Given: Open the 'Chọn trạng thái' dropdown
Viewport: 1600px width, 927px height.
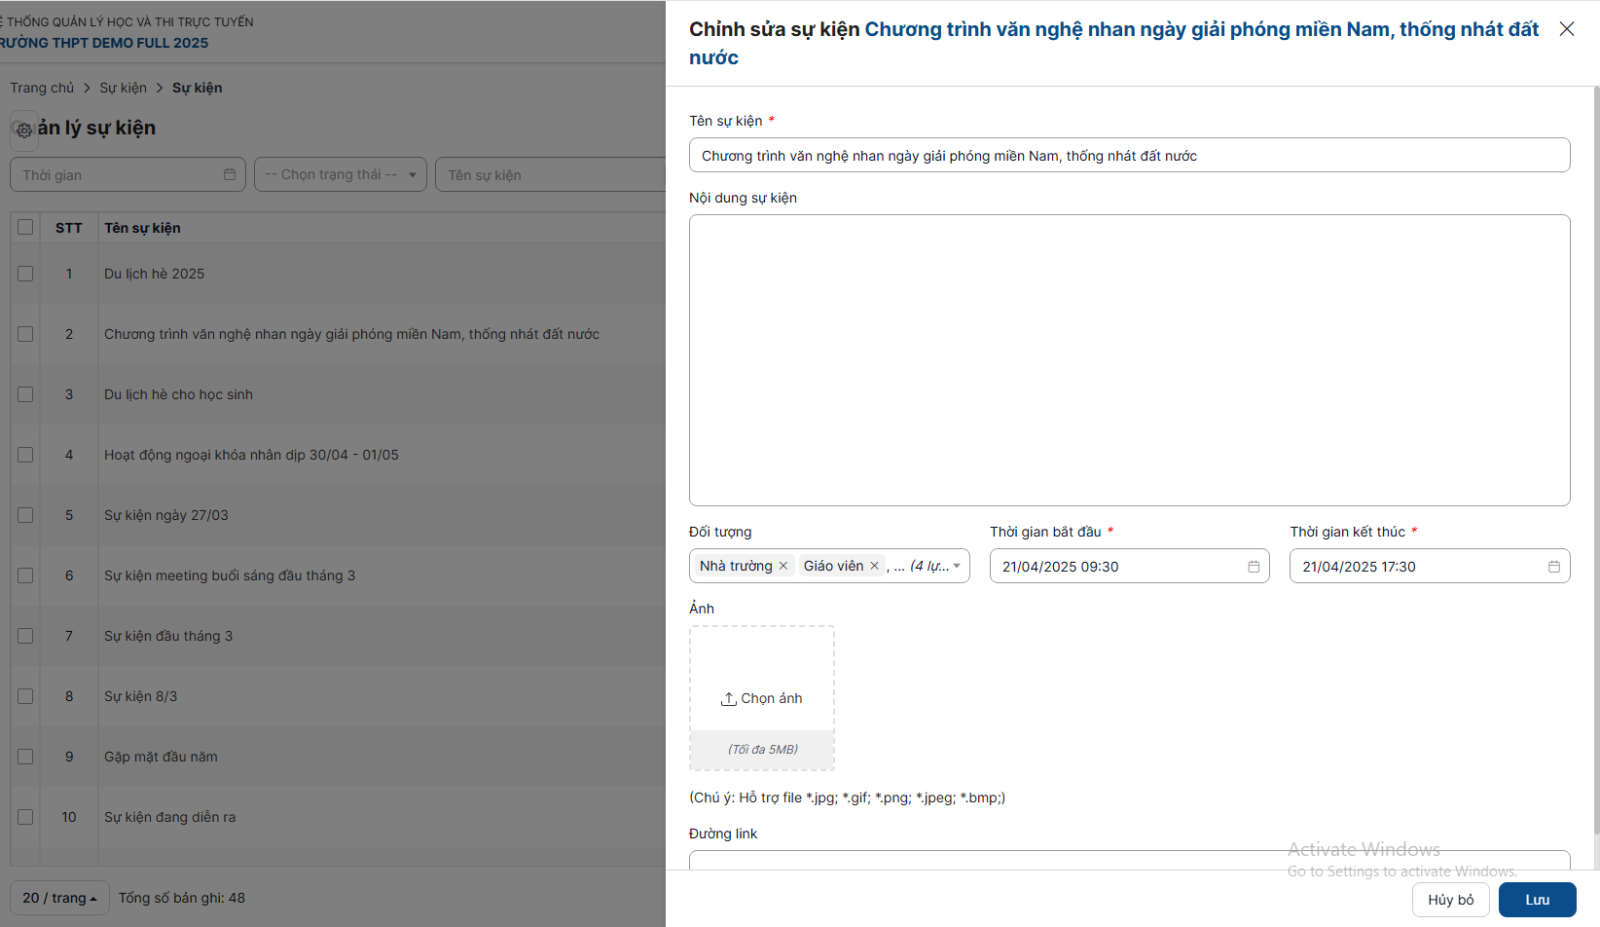Looking at the screenshot, I should (340, 175).
